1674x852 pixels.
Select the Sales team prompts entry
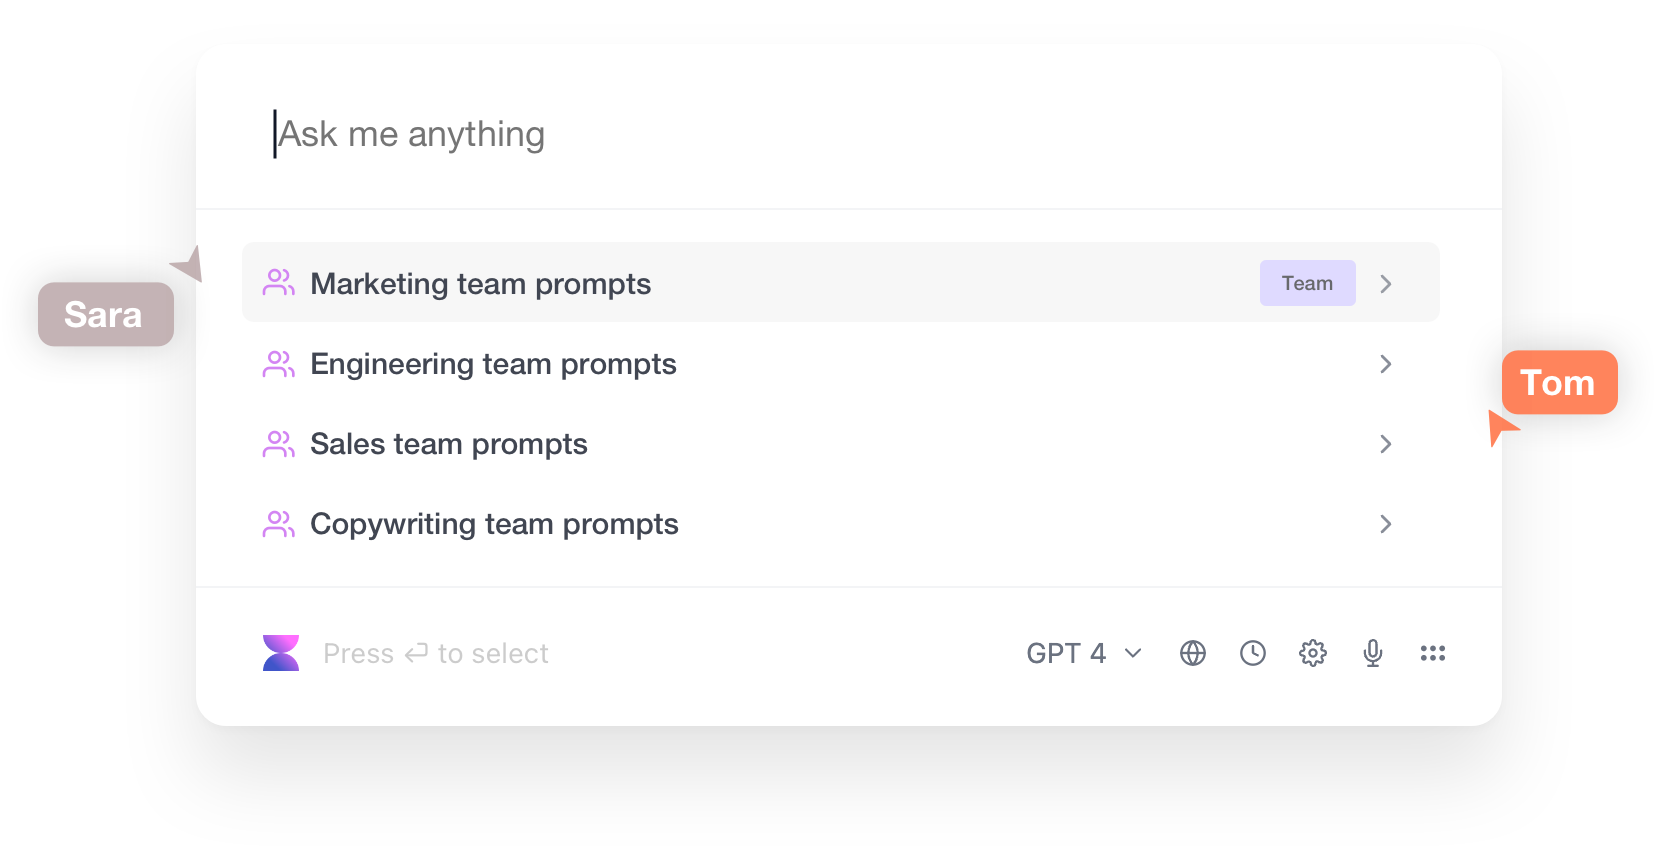pyautogui.click(x=449, y=444)
